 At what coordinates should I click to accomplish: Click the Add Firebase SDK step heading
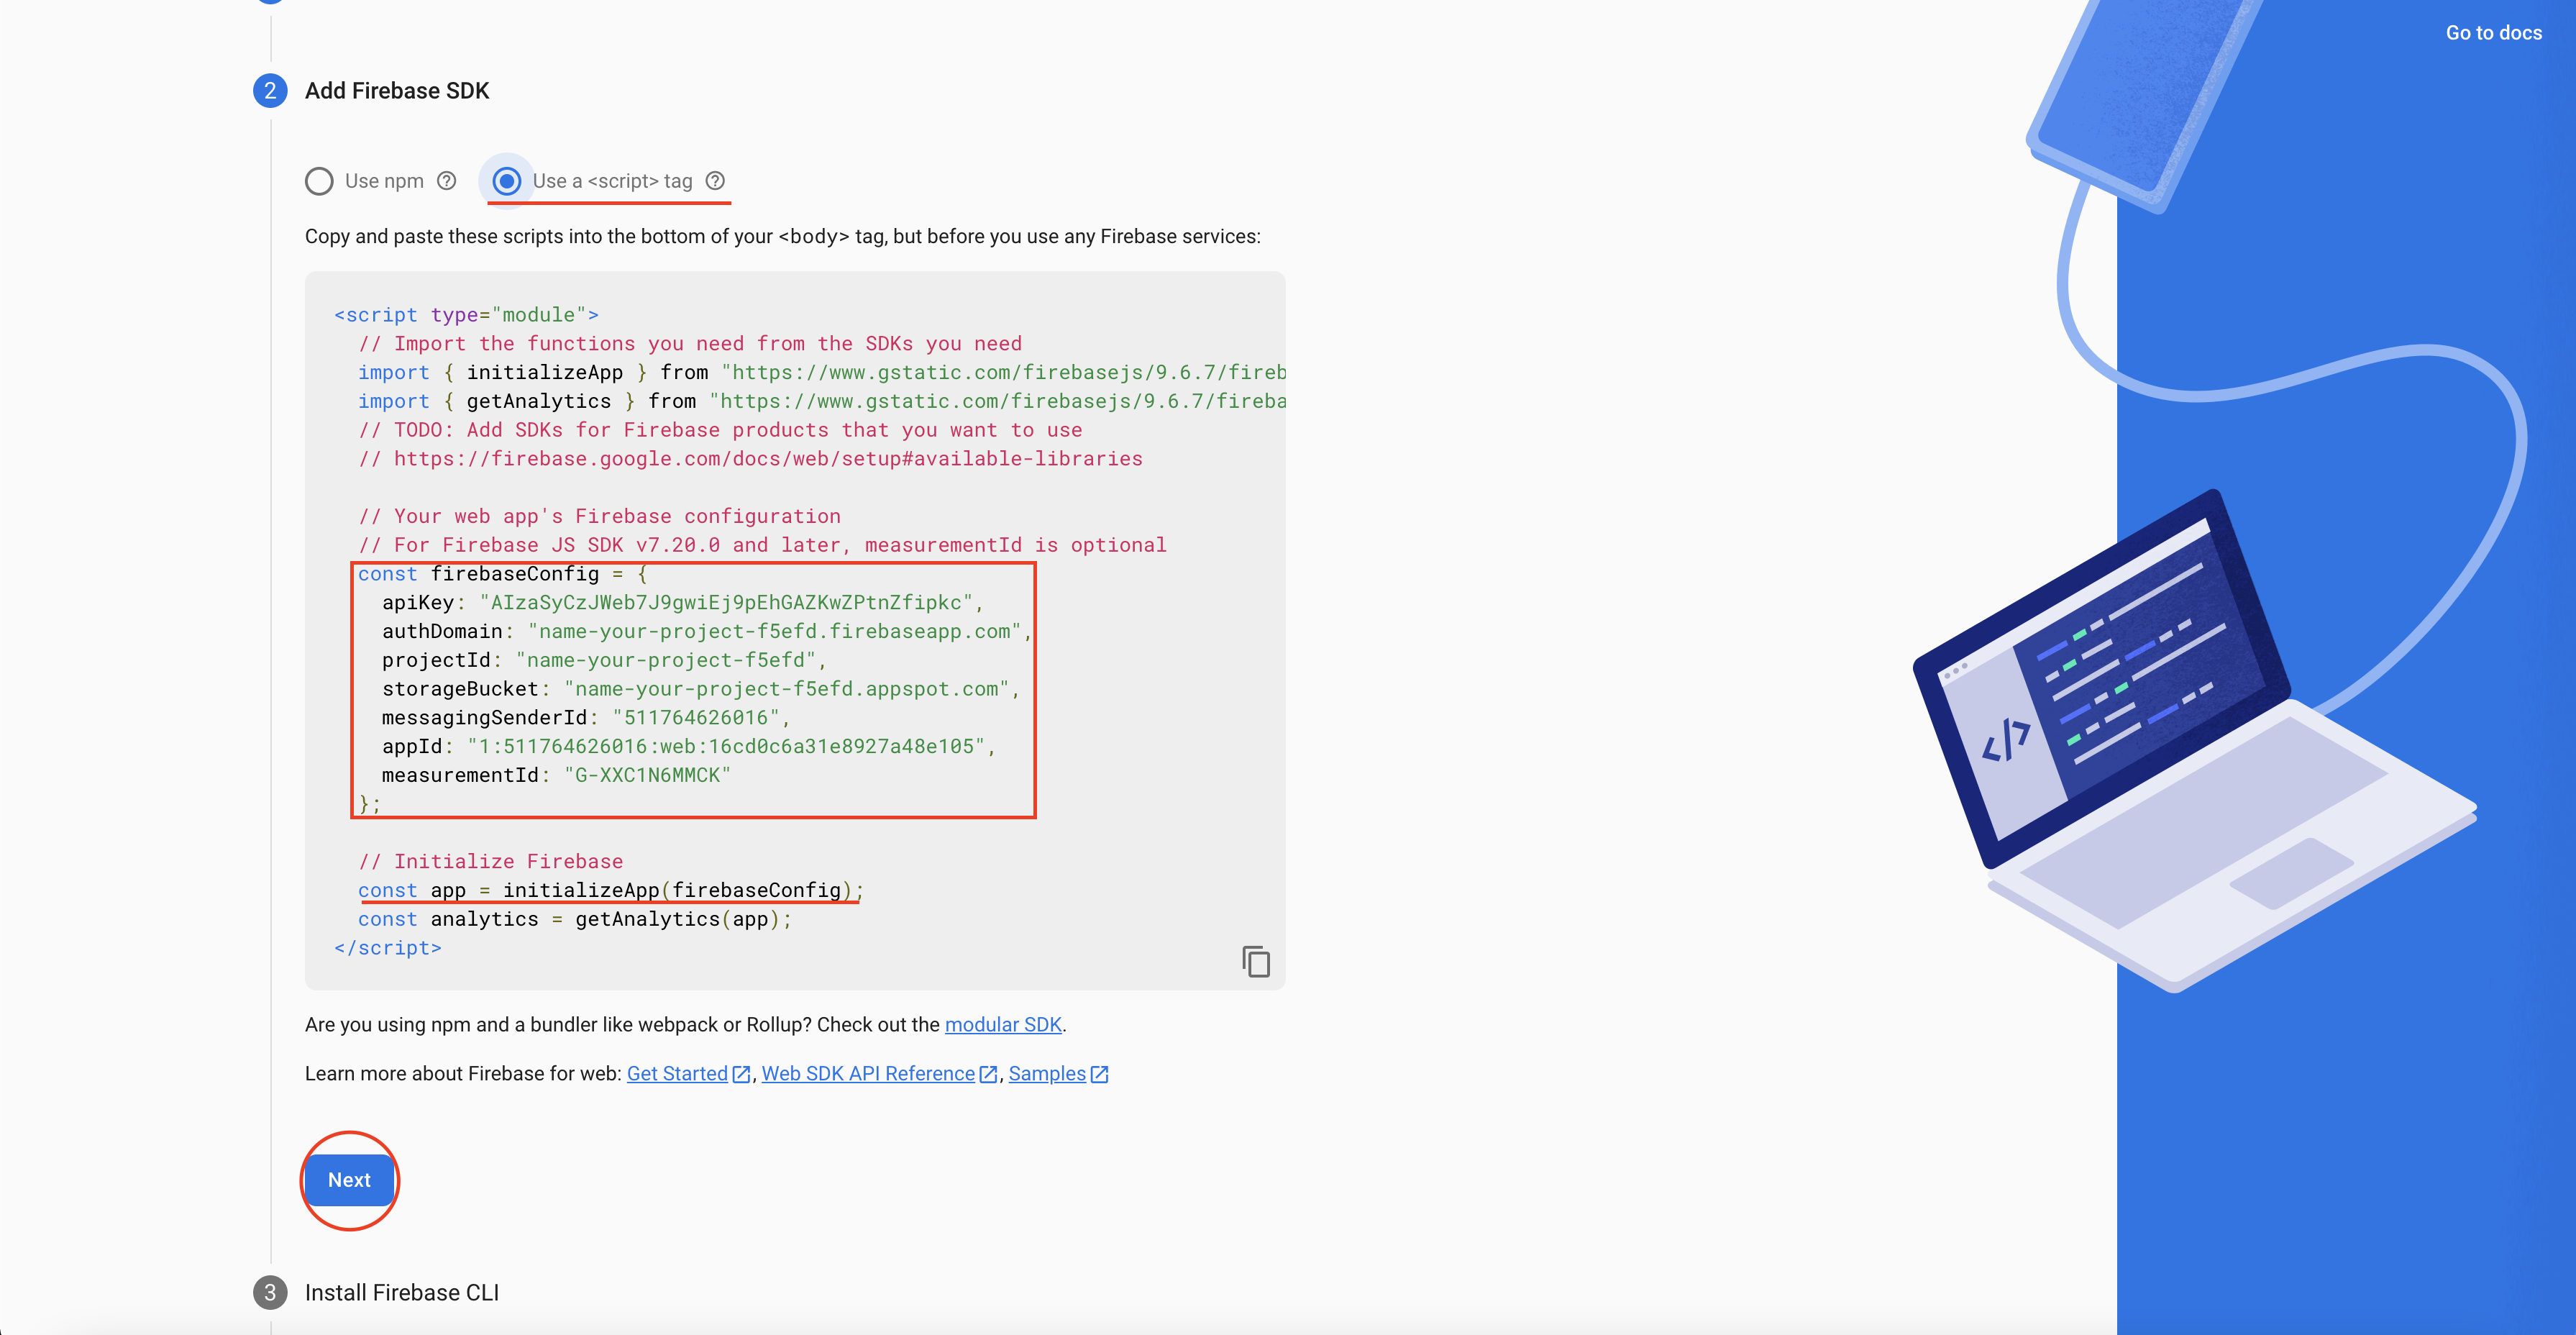[x=397, y=91]
